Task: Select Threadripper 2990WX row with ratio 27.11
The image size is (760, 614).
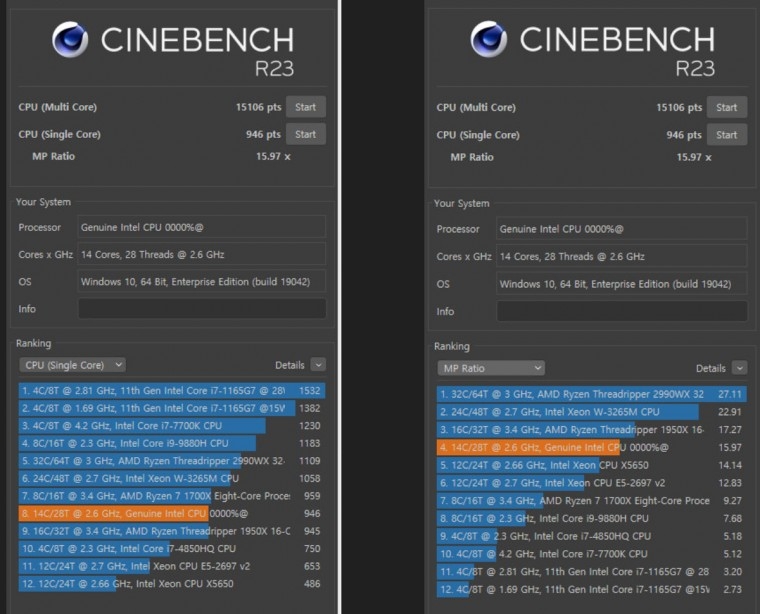Action: [591, 394]
